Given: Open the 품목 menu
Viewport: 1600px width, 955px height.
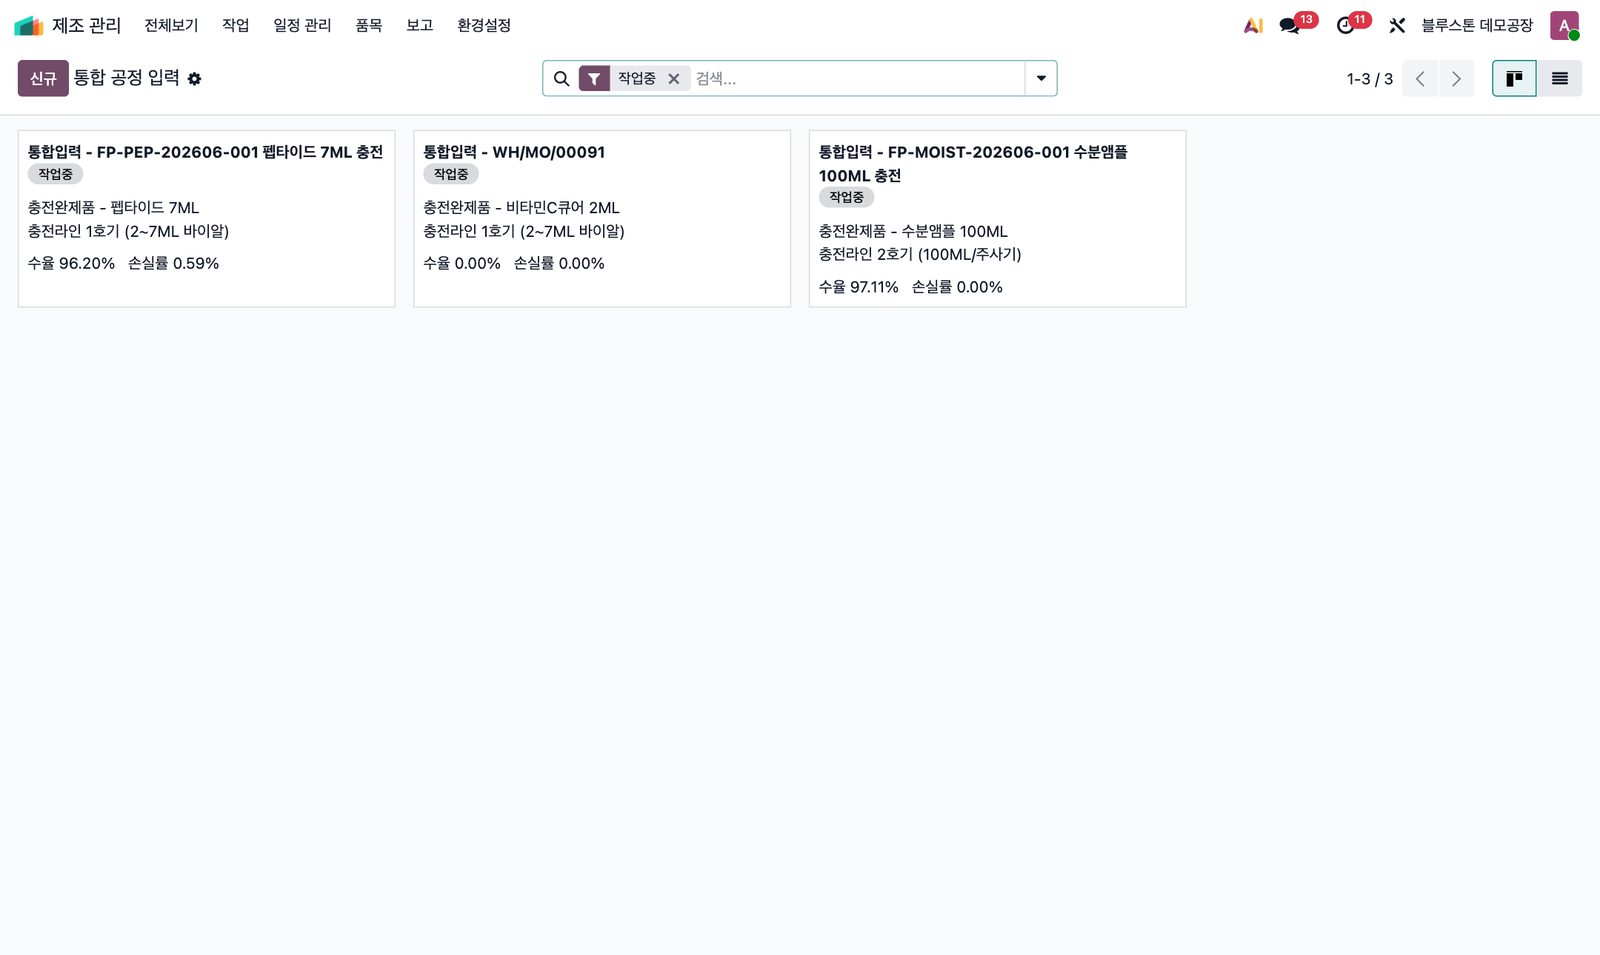Looking at the screenshot, I should click(369, 25).
